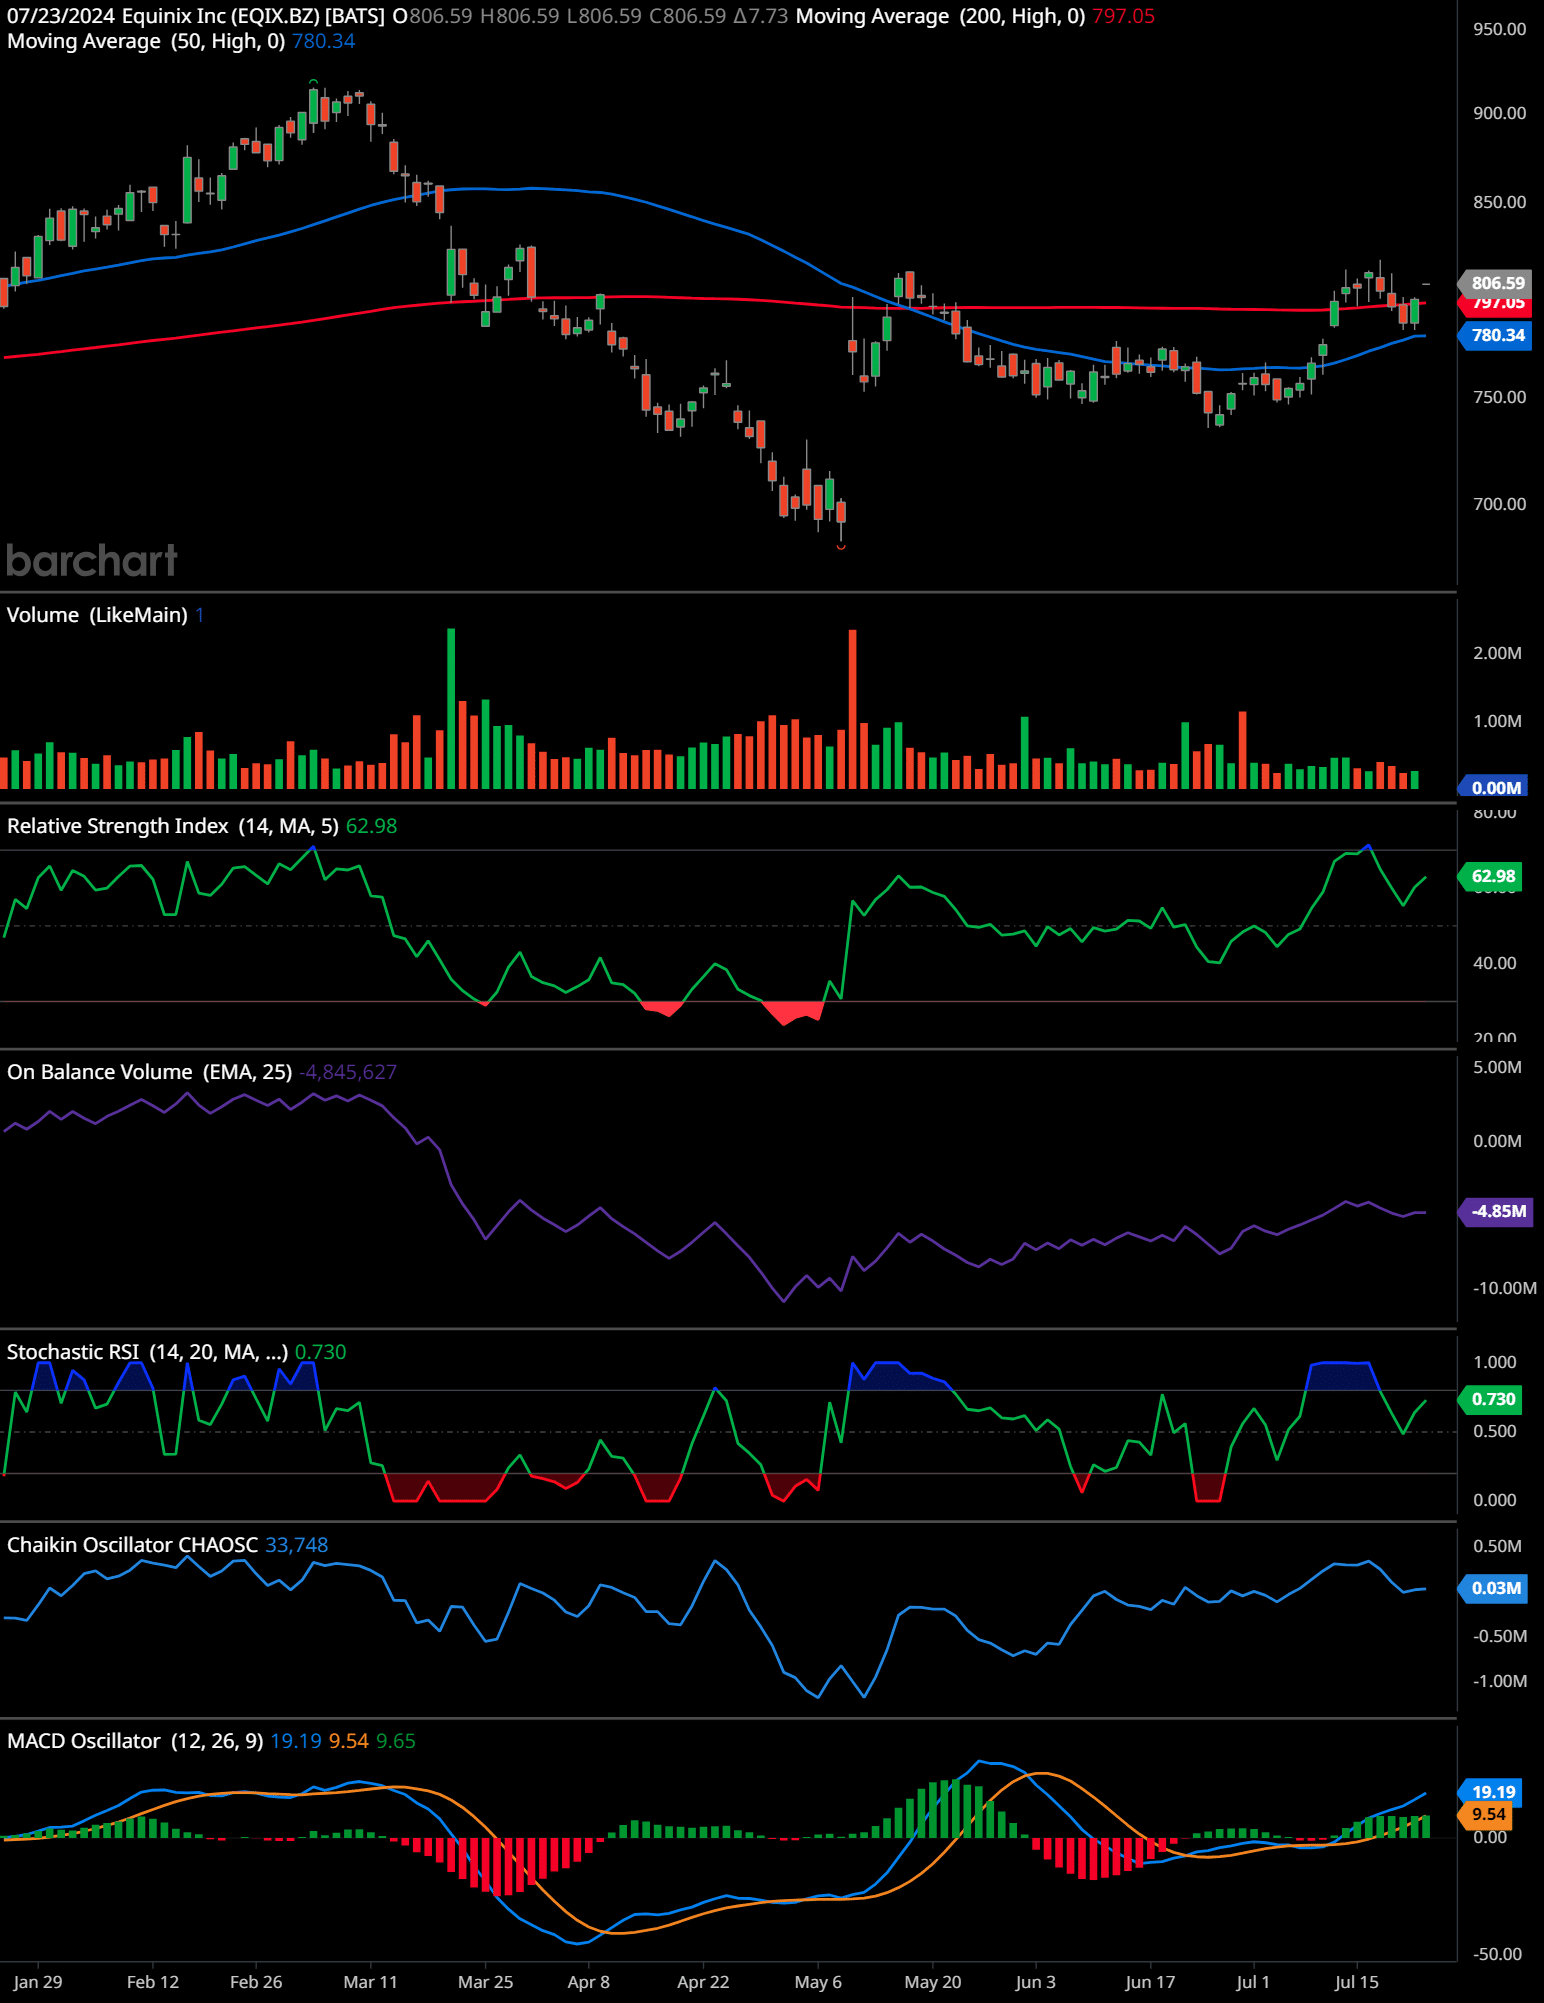Click the 0.00M volume axis tag
This screenshot has width=1544, height=2003.
(1494, 788)
